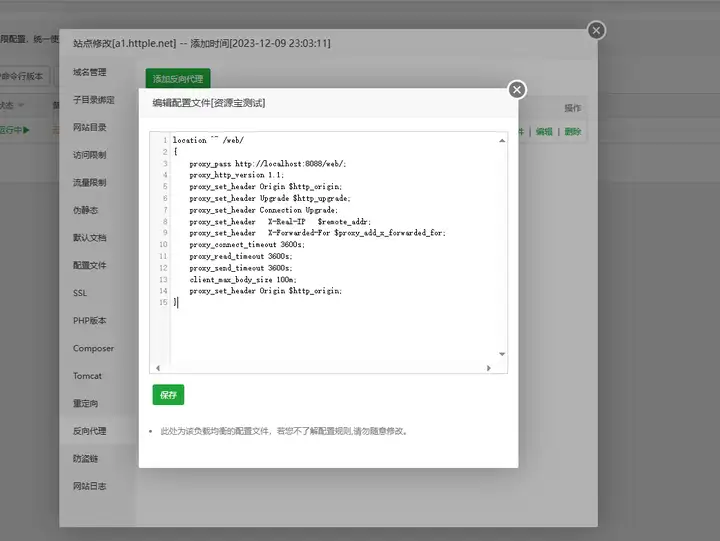Click the 命令行版本 button in background page

point(23,76)
